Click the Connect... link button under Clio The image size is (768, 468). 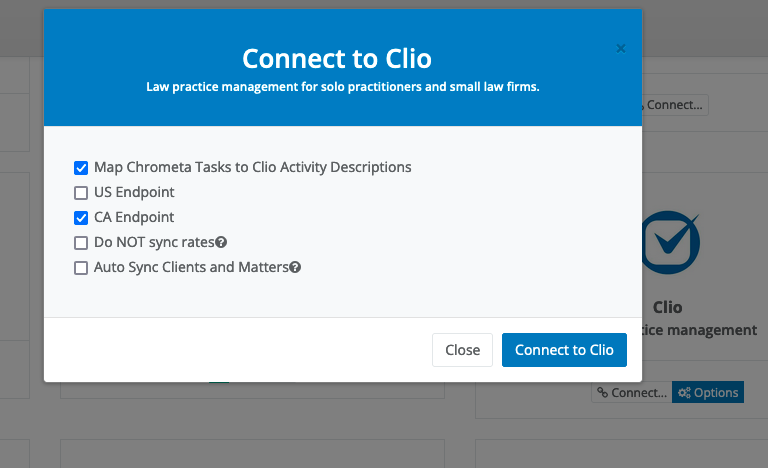point(631,393)
